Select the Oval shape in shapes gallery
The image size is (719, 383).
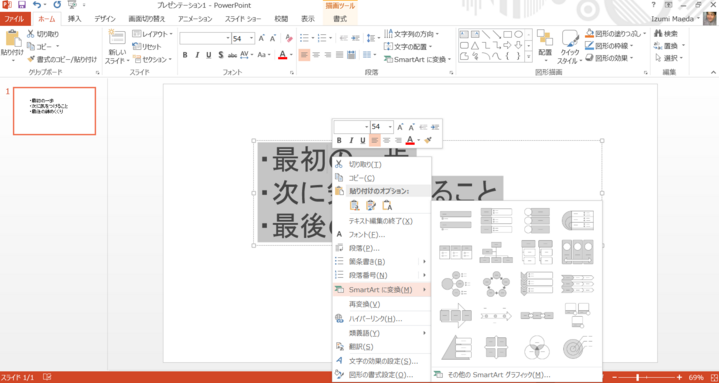pyautogui.click(x=518, y=34)
